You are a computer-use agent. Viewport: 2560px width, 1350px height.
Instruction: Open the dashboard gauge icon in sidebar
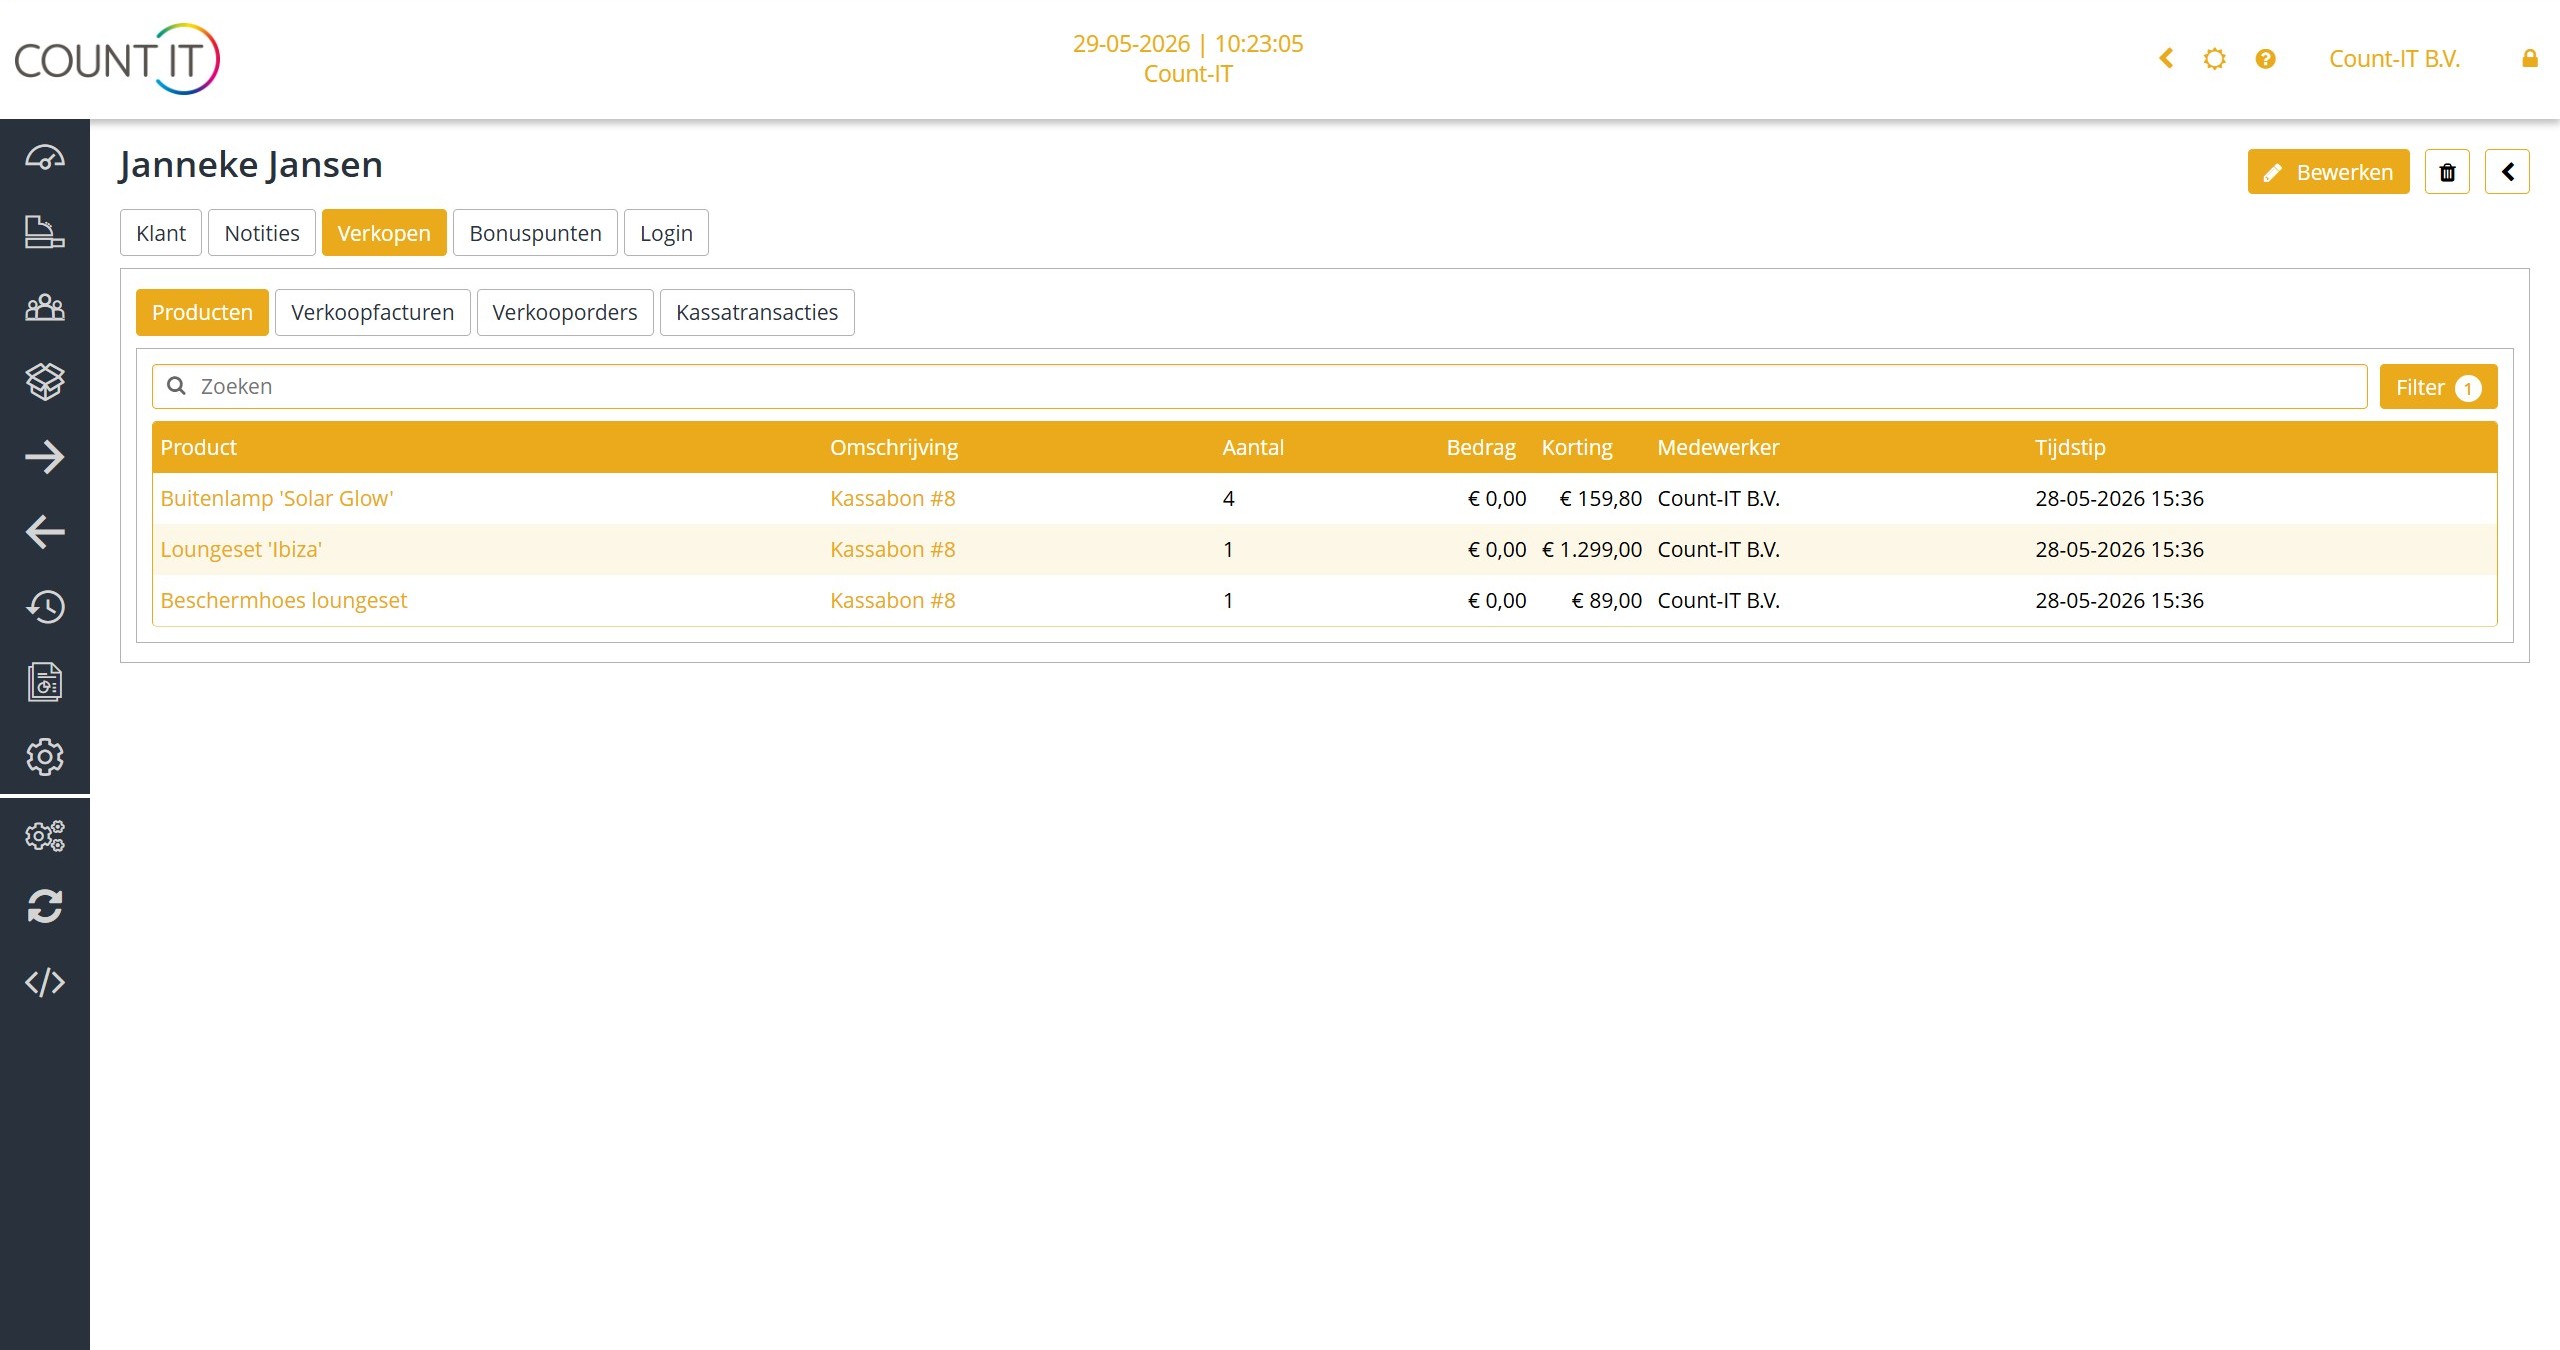click(45, 157)
